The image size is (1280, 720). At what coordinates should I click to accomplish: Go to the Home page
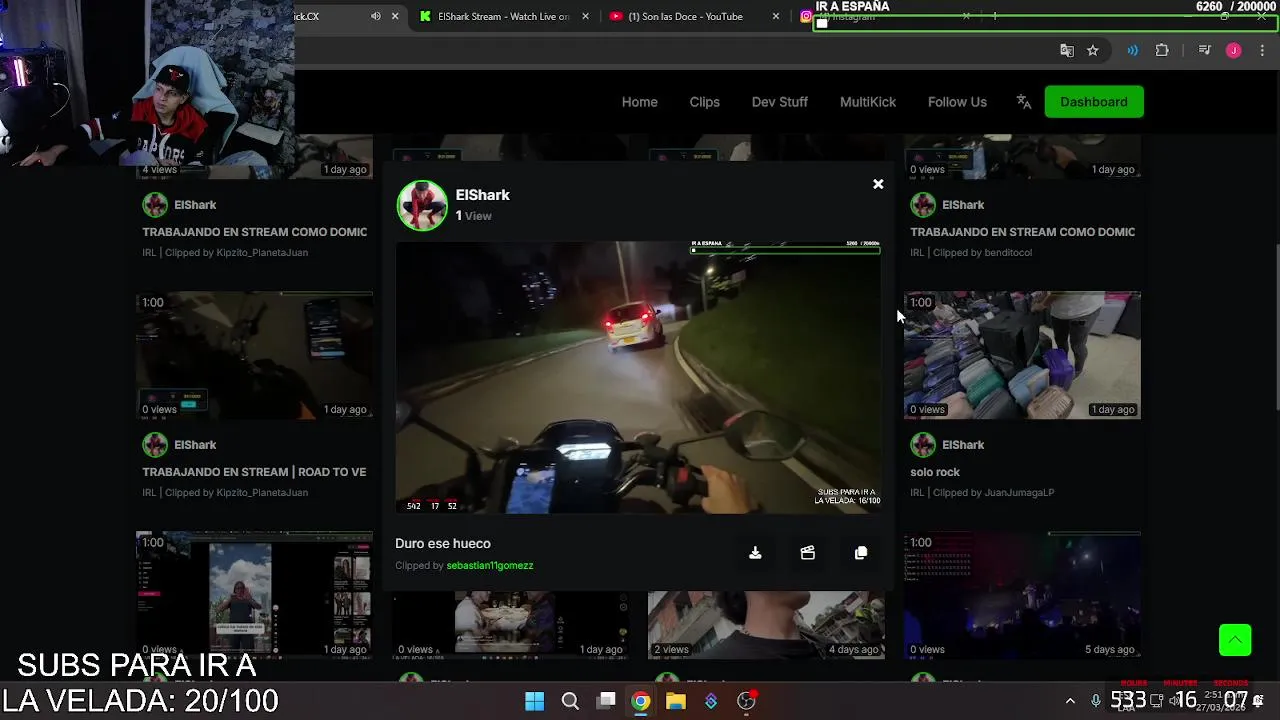click(639, 102)
